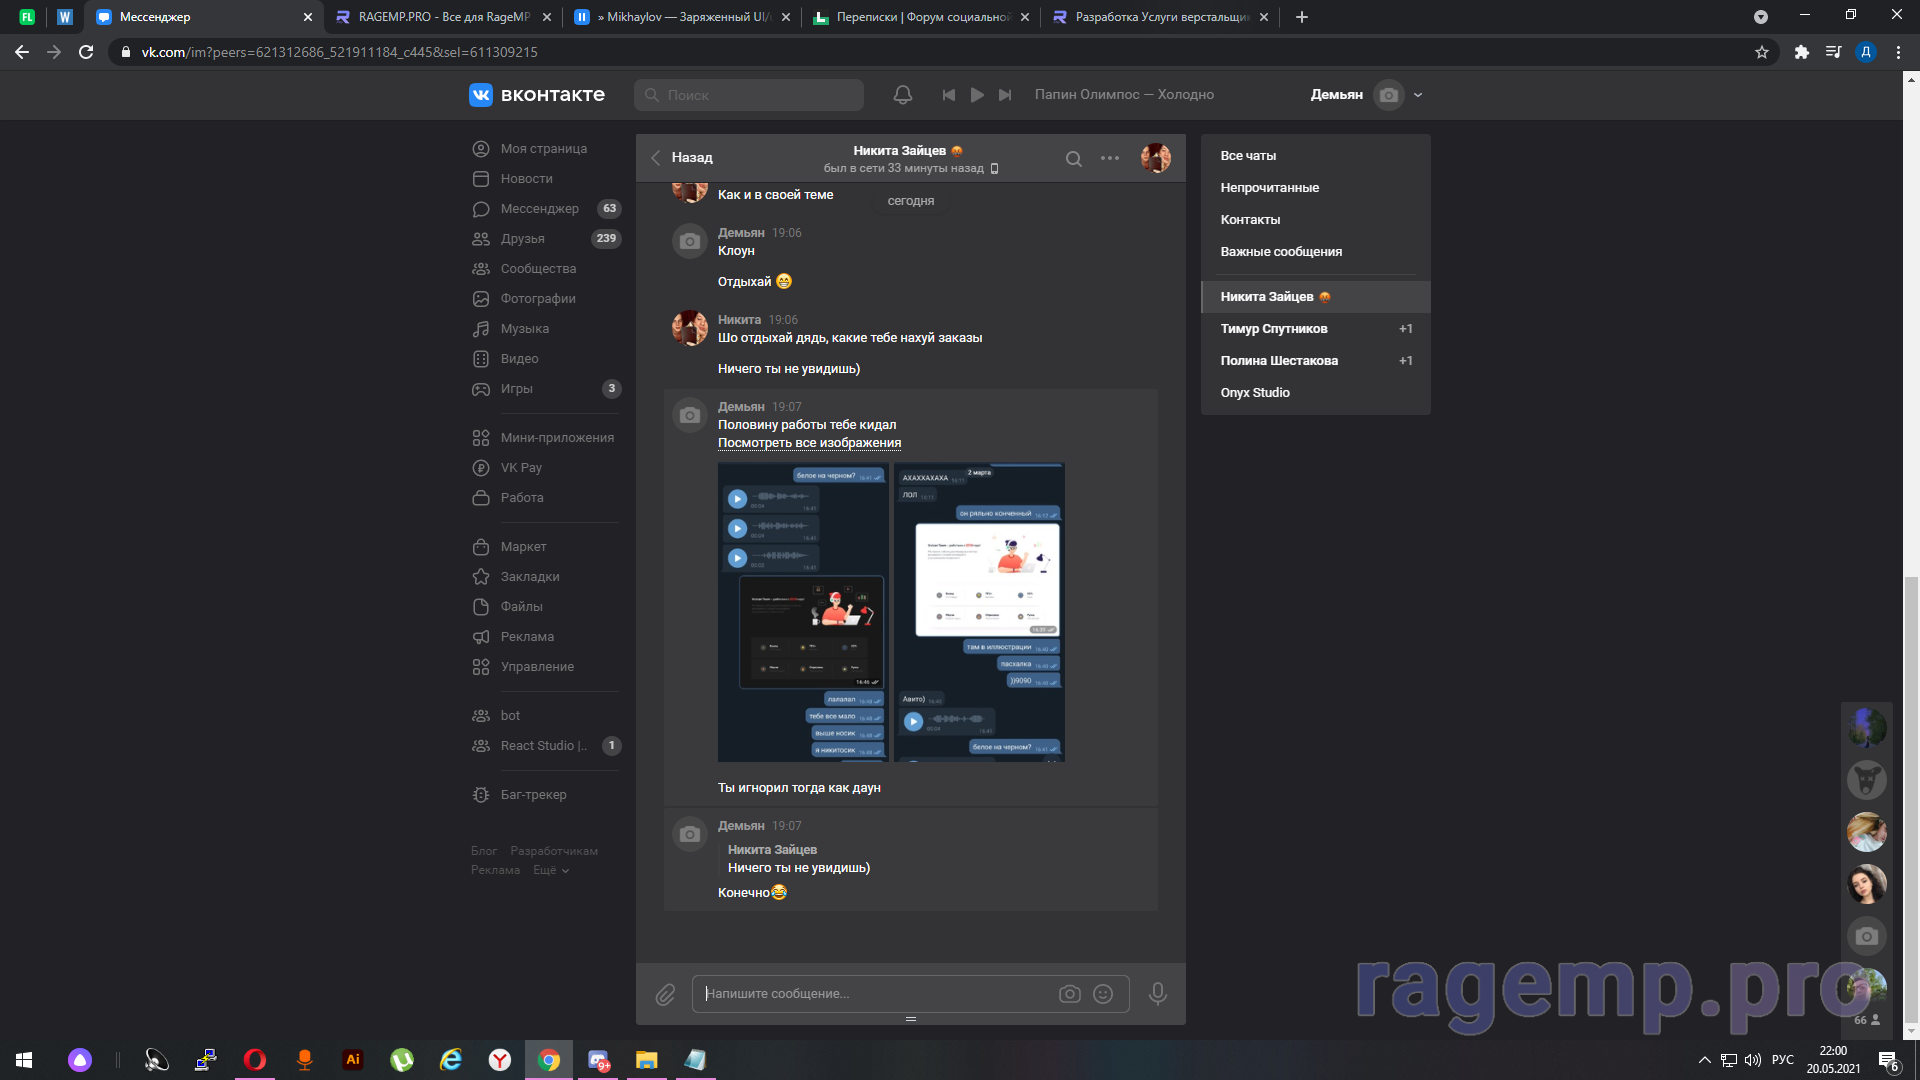Expand the Ещё footer menu
1920x1080 pixels.
551,871
